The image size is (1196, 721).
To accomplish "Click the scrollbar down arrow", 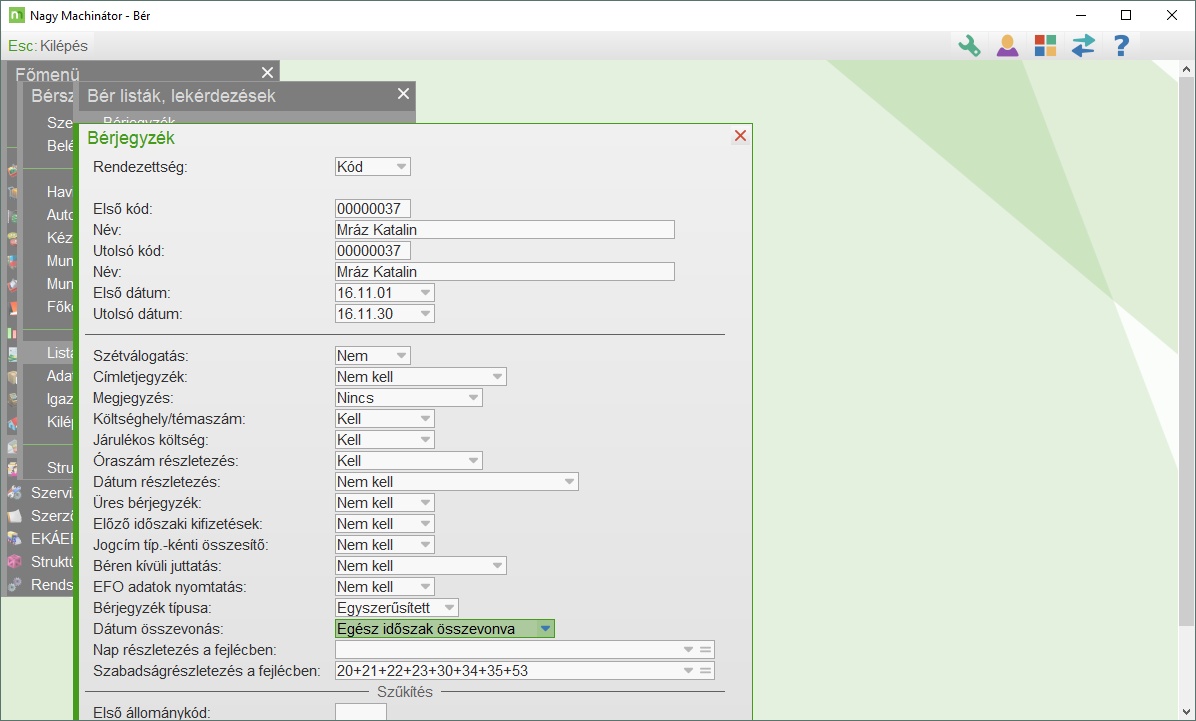I will [x=1186, y=713].
